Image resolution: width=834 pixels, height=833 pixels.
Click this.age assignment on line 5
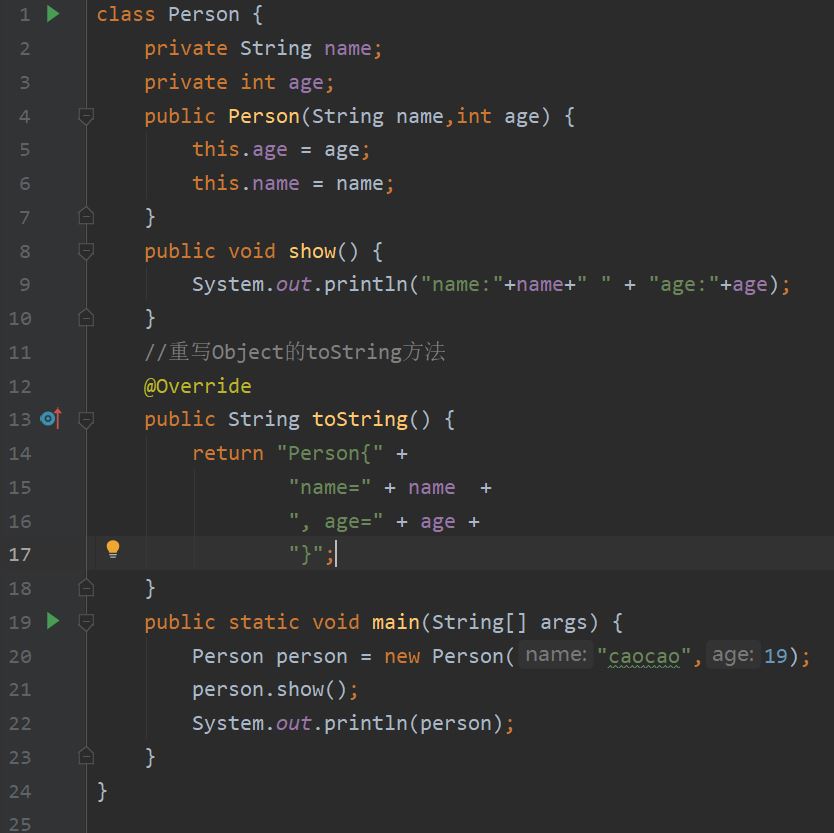281,150
